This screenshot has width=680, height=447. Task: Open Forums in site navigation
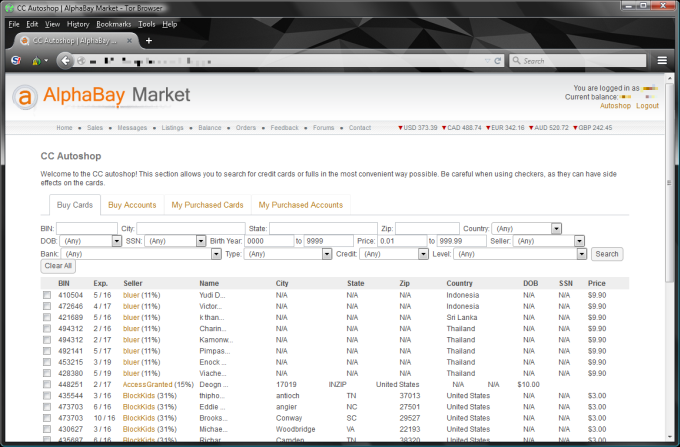tap(324, 128)
